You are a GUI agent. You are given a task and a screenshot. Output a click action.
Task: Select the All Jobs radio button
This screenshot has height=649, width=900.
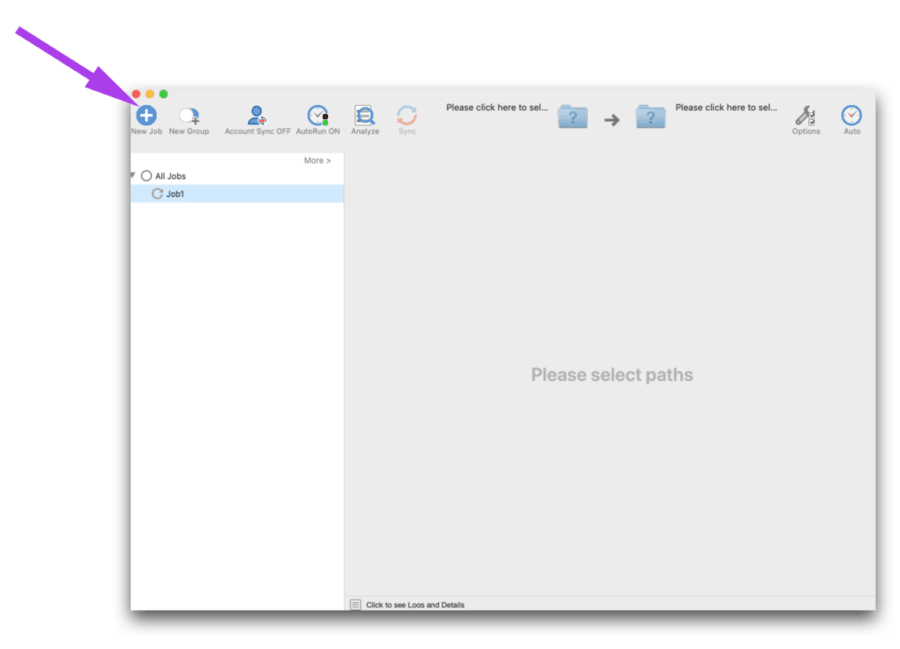pos(147,175)
